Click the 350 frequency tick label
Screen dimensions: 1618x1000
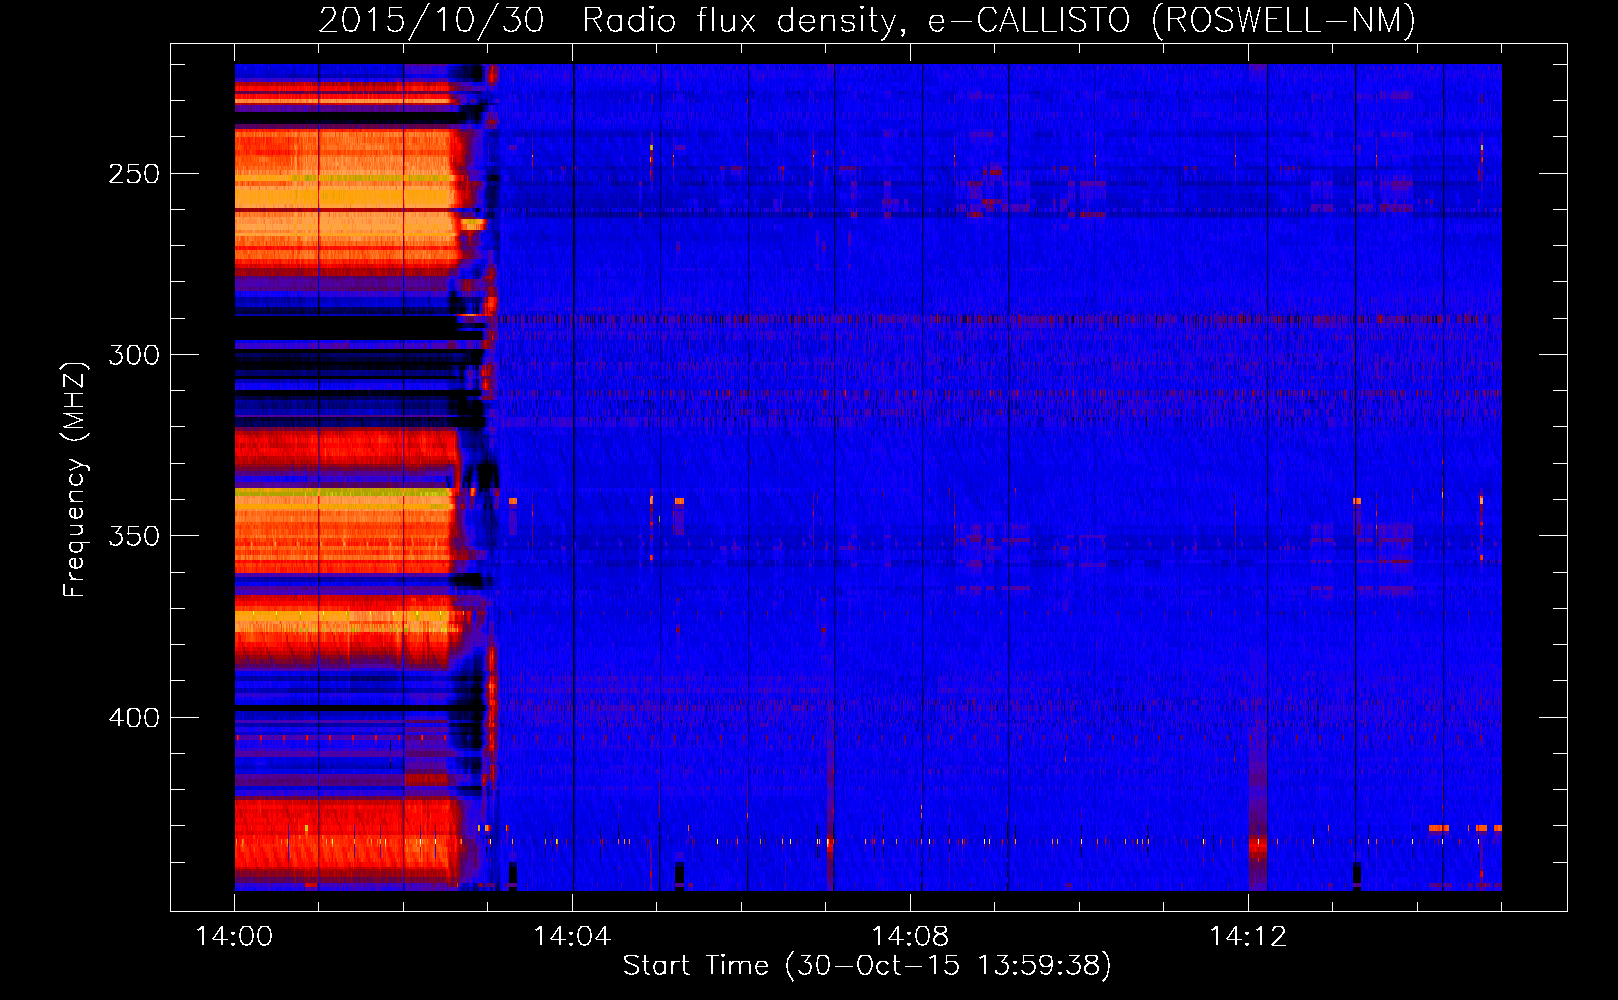coord(134,536)
